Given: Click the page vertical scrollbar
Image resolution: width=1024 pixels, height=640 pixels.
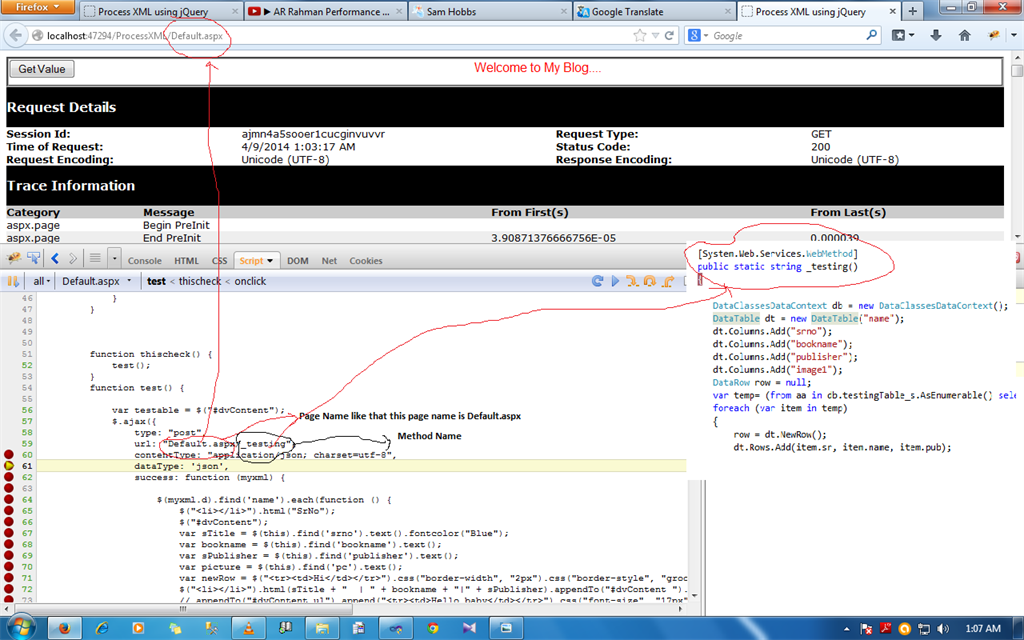Looking at the screenshot, I should pos(1017,72).
